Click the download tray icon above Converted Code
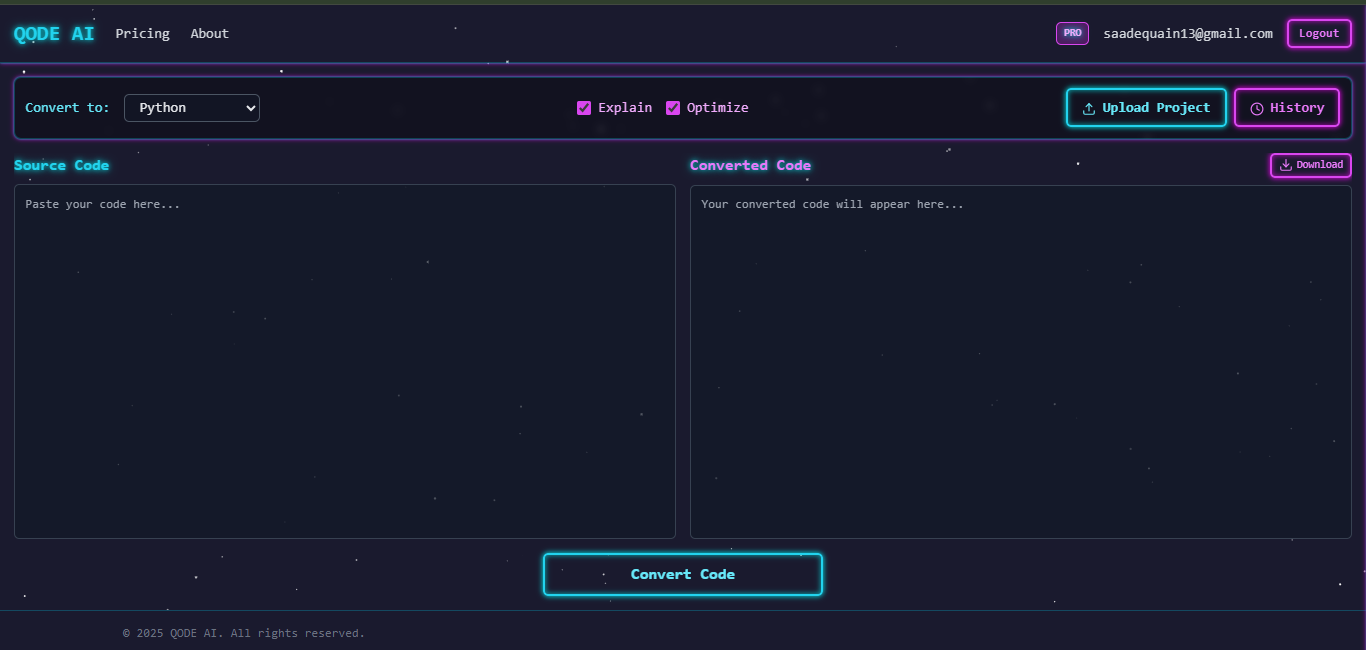The width and height of the screenshot is (1366, 650). 1286,165
